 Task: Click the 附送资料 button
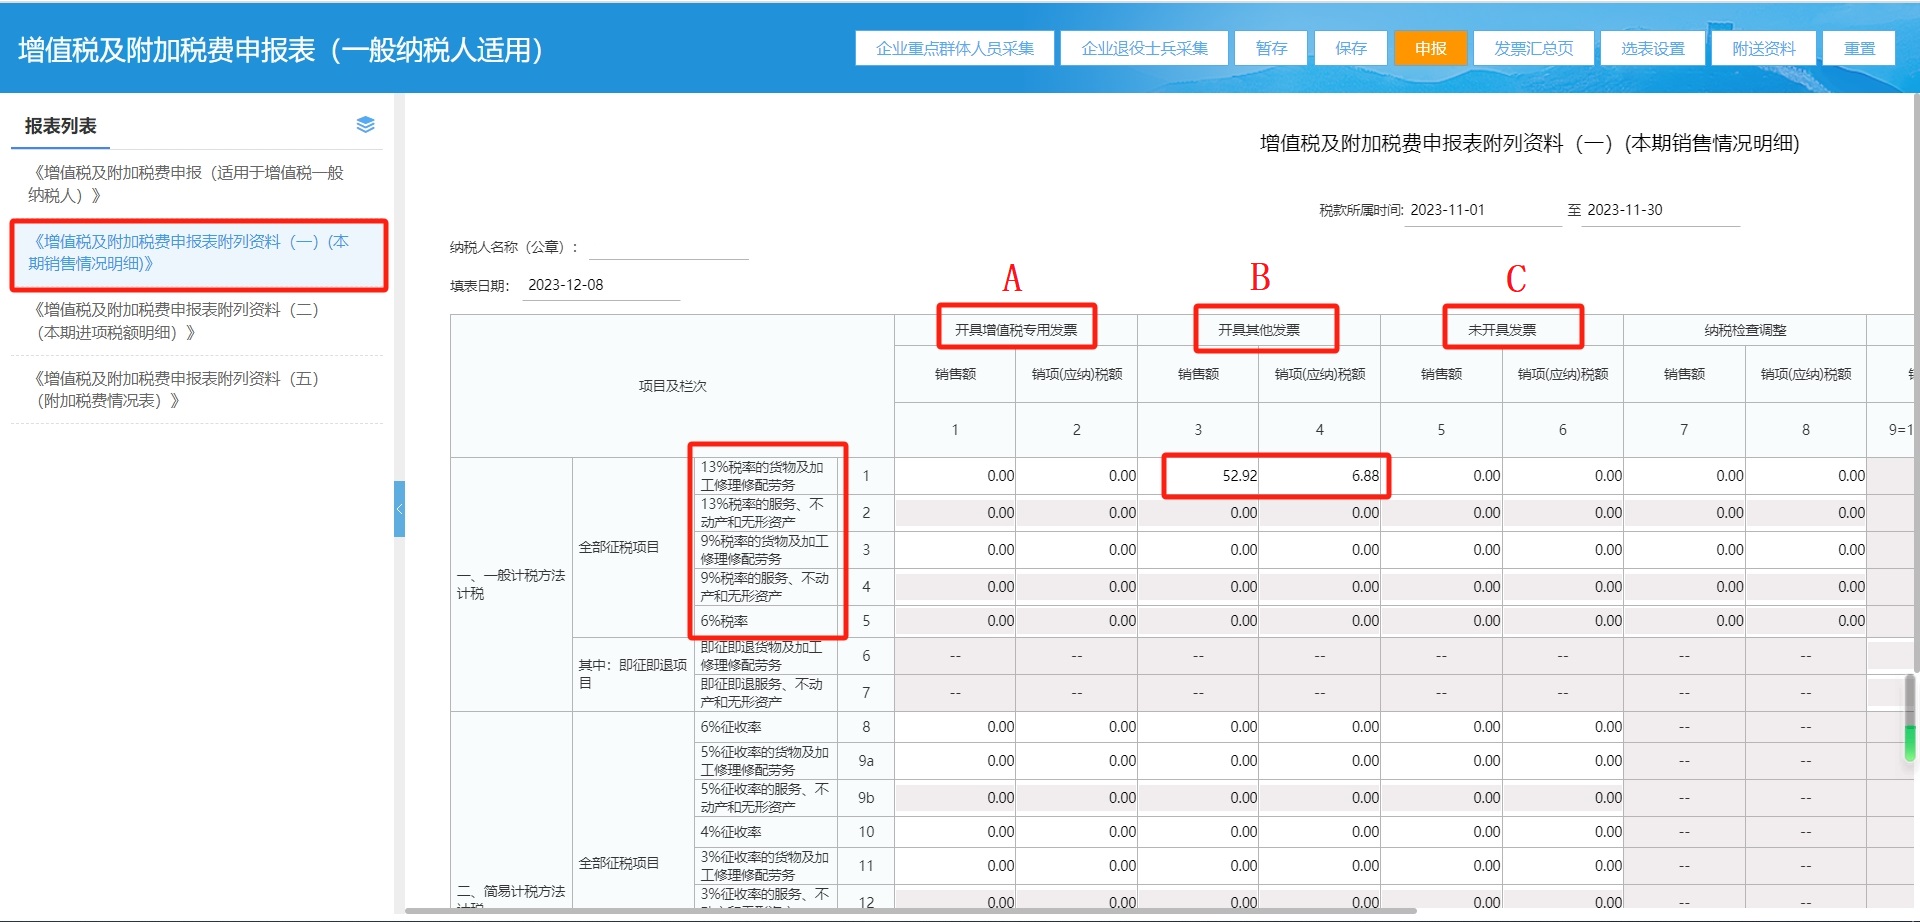click(1763, 48)
